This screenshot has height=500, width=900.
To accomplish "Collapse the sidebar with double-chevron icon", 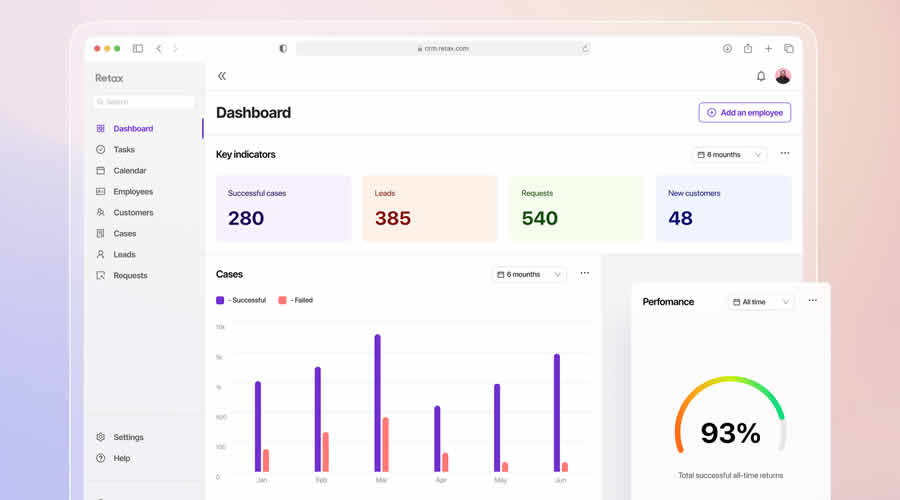I will point(222,76).
